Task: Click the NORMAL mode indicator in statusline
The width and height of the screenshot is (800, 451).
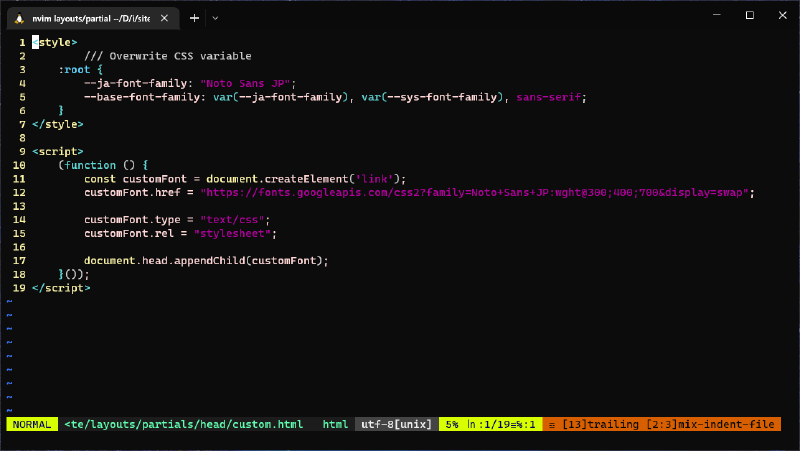Action: 32,424
